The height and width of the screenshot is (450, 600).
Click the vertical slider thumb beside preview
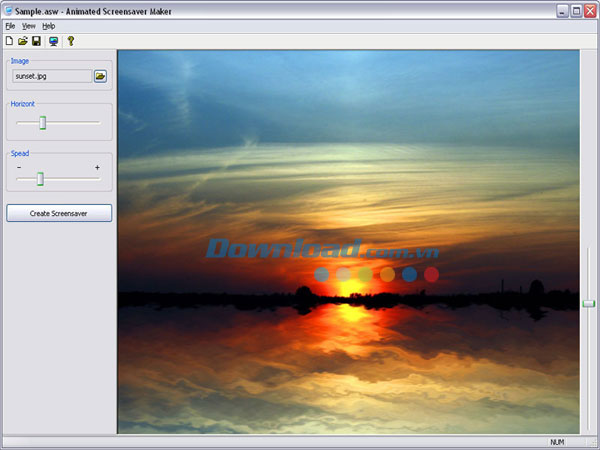tap(589, 303)
